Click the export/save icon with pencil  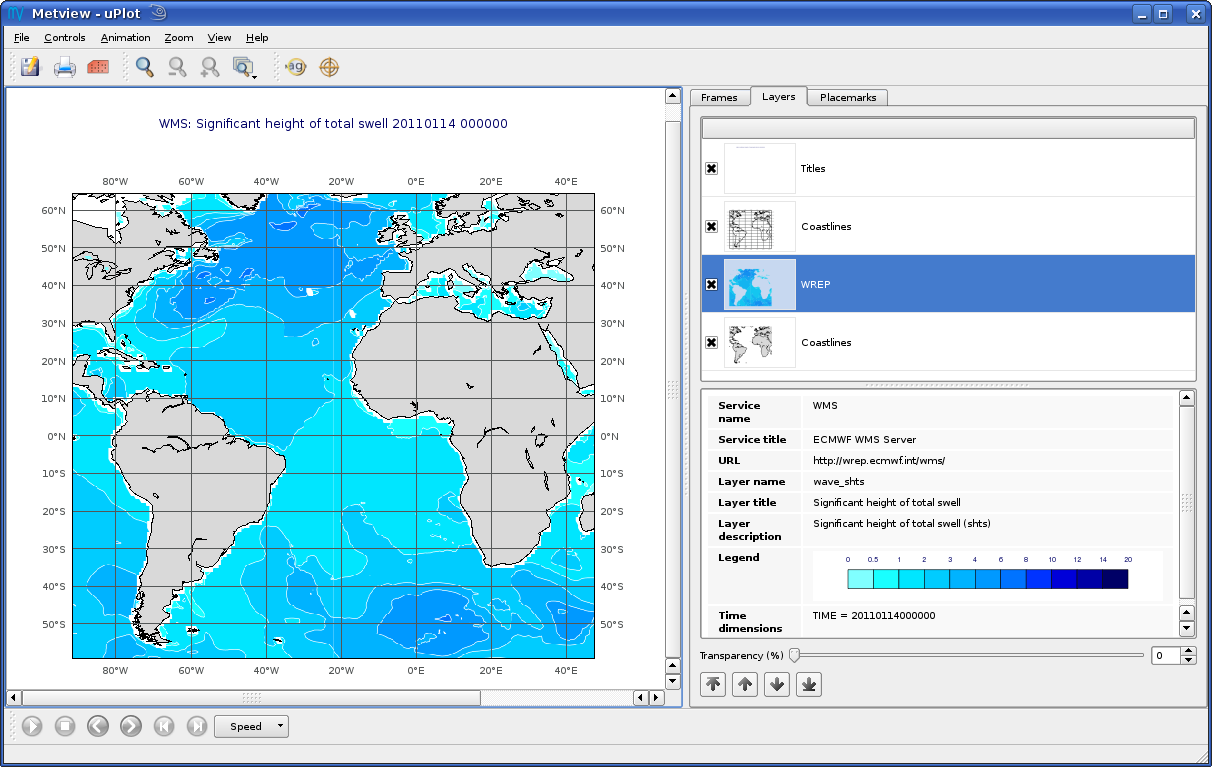31,67
